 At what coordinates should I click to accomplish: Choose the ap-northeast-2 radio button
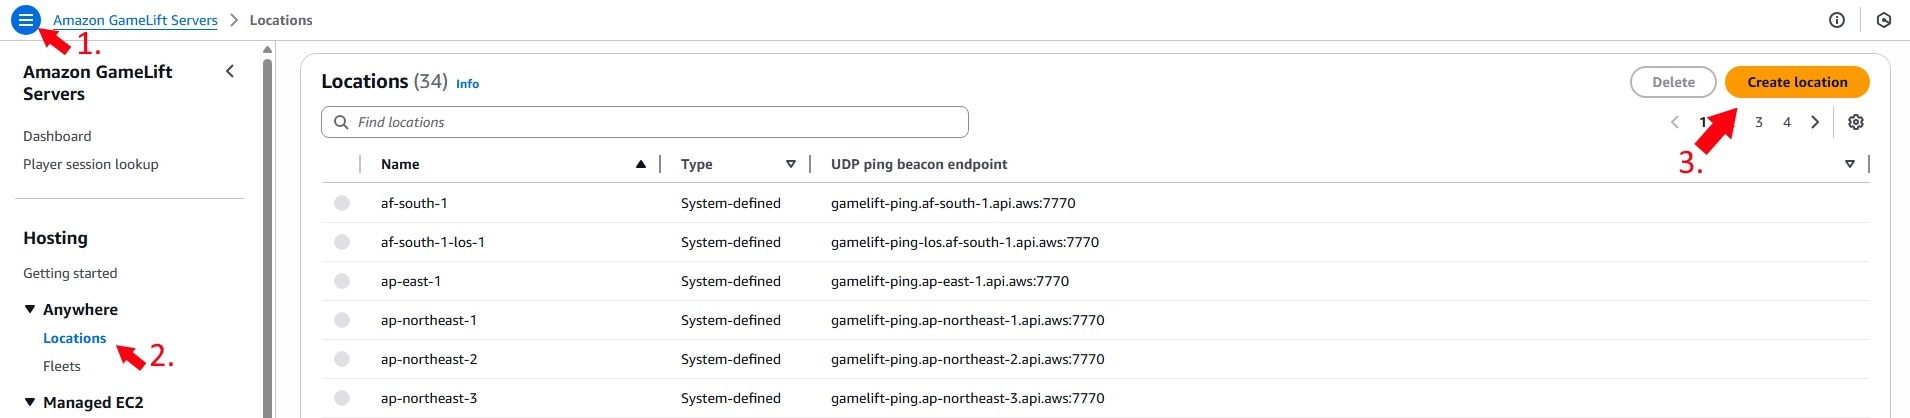(342, 359)
